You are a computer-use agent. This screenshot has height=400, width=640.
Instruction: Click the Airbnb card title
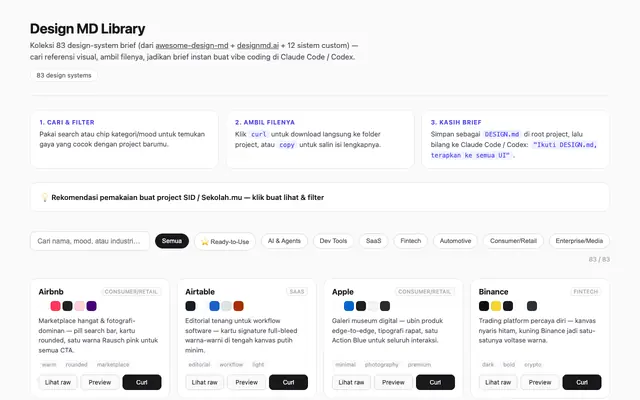click(51, 292)
